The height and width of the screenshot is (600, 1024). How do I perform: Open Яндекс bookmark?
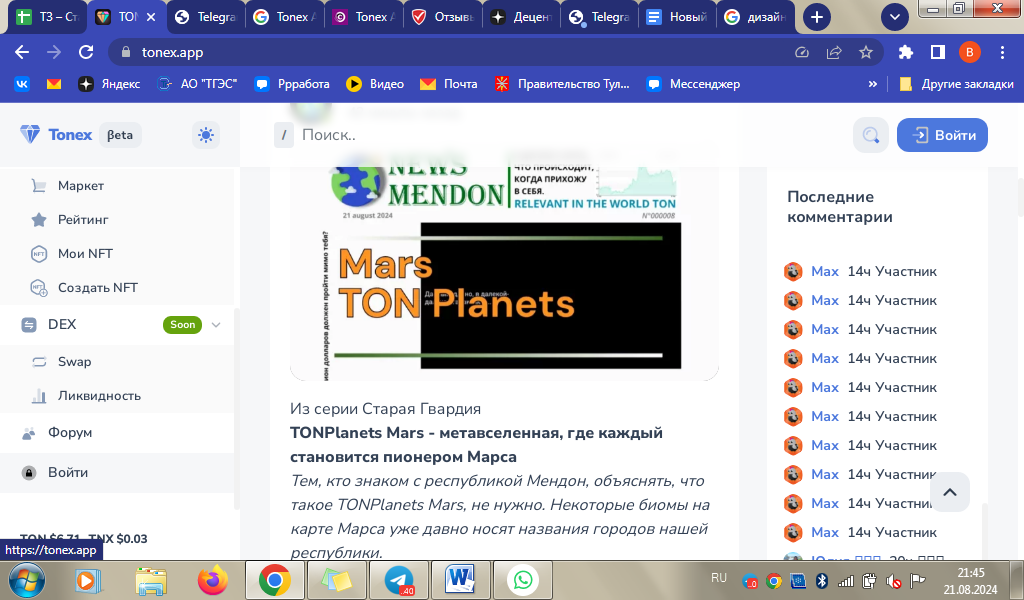pyautogui.click(x=109, y=84)
